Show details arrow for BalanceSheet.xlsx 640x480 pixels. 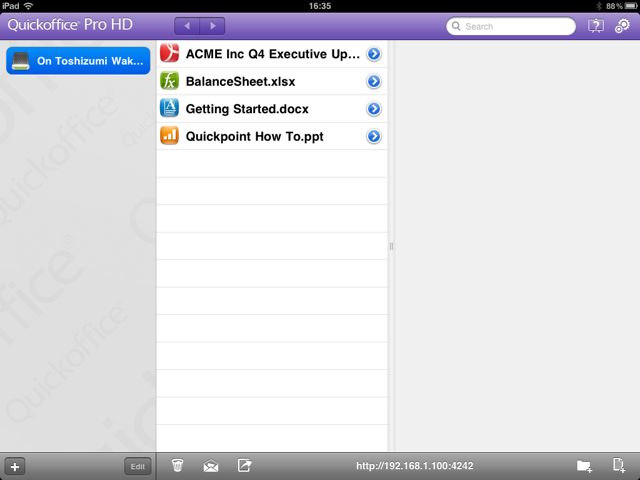(374, 81)
